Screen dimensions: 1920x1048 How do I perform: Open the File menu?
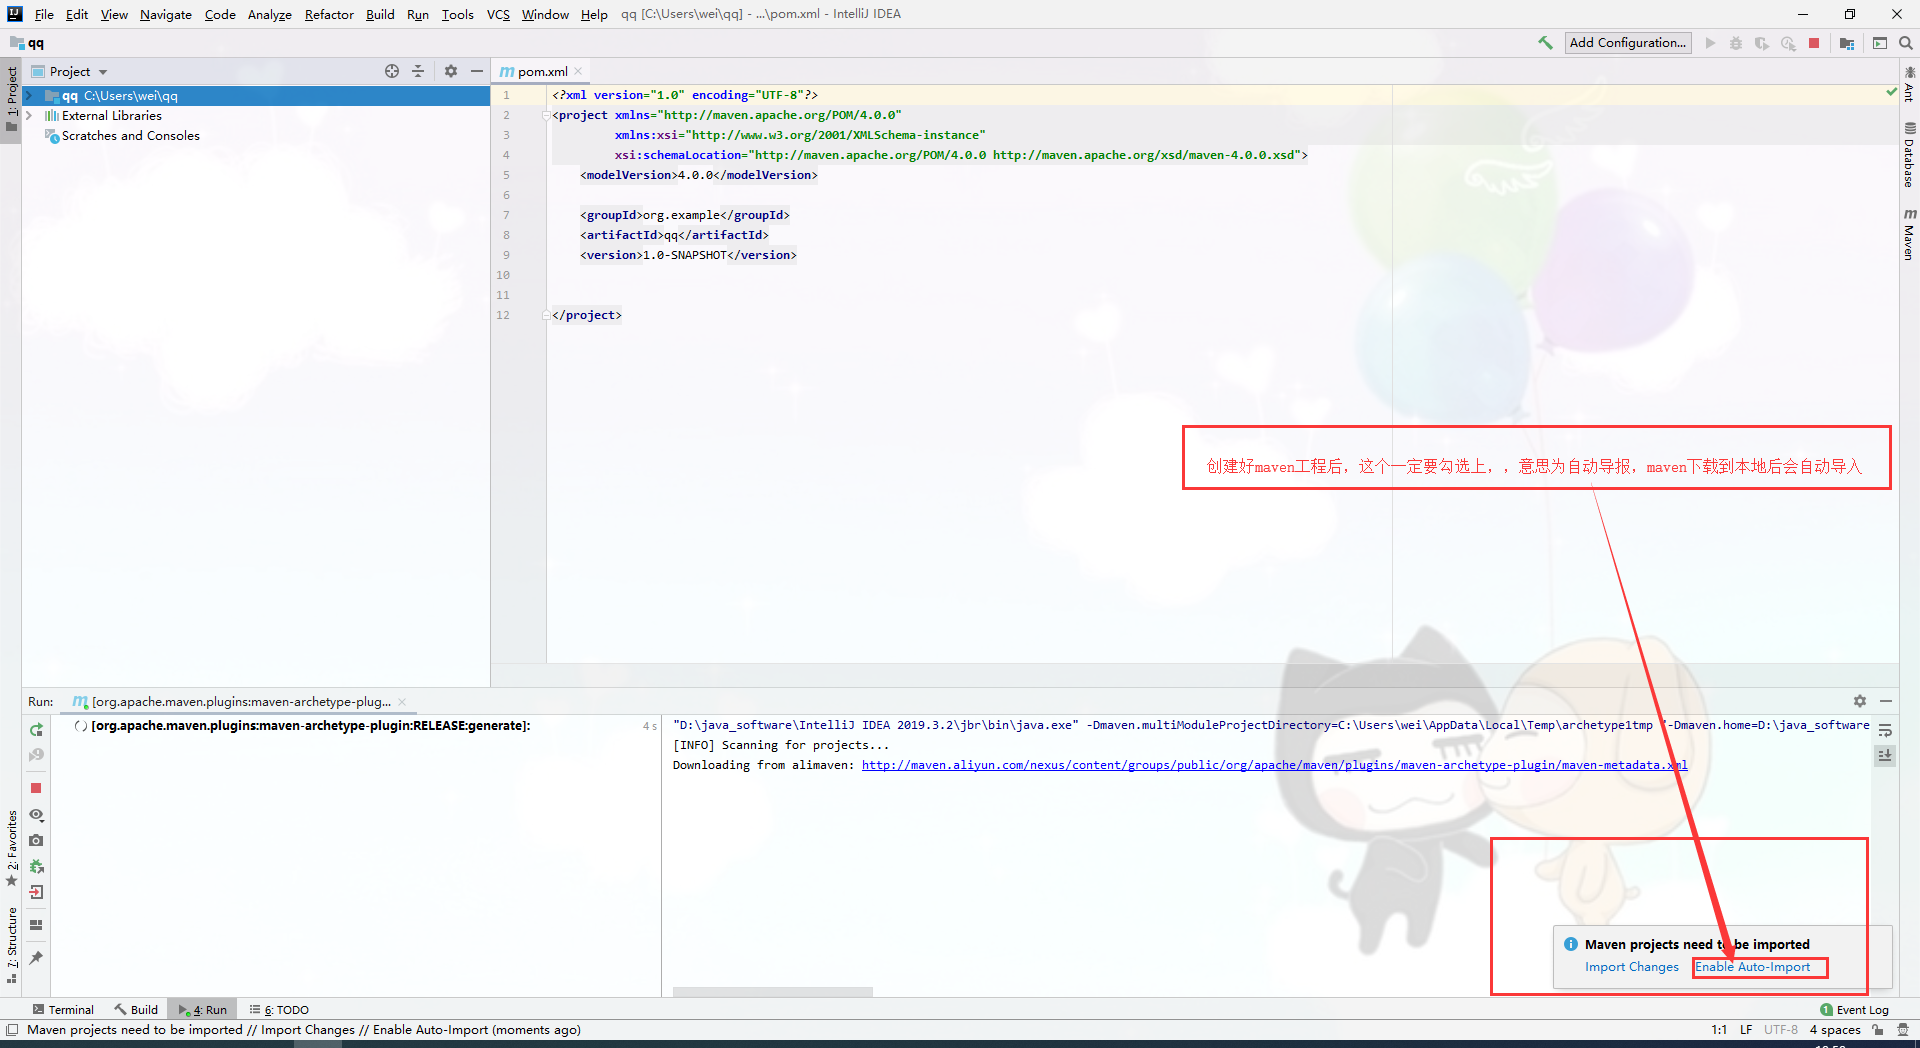44,14
